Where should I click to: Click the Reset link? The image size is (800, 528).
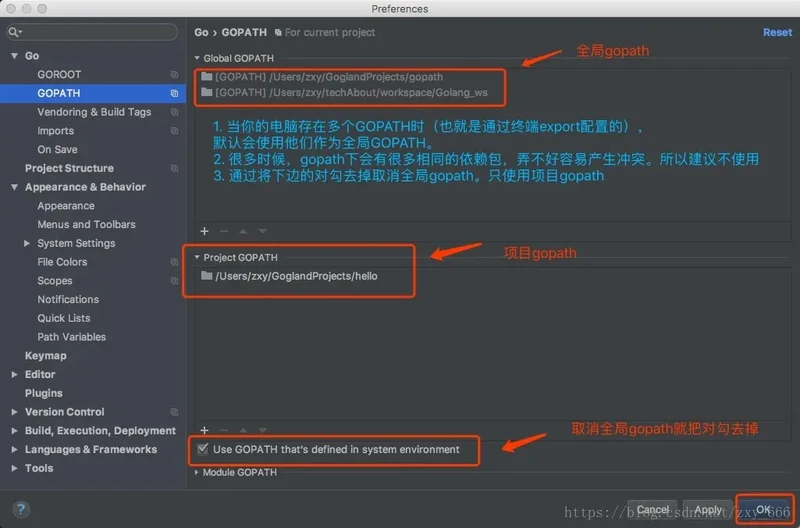click(x=776, y=33)
